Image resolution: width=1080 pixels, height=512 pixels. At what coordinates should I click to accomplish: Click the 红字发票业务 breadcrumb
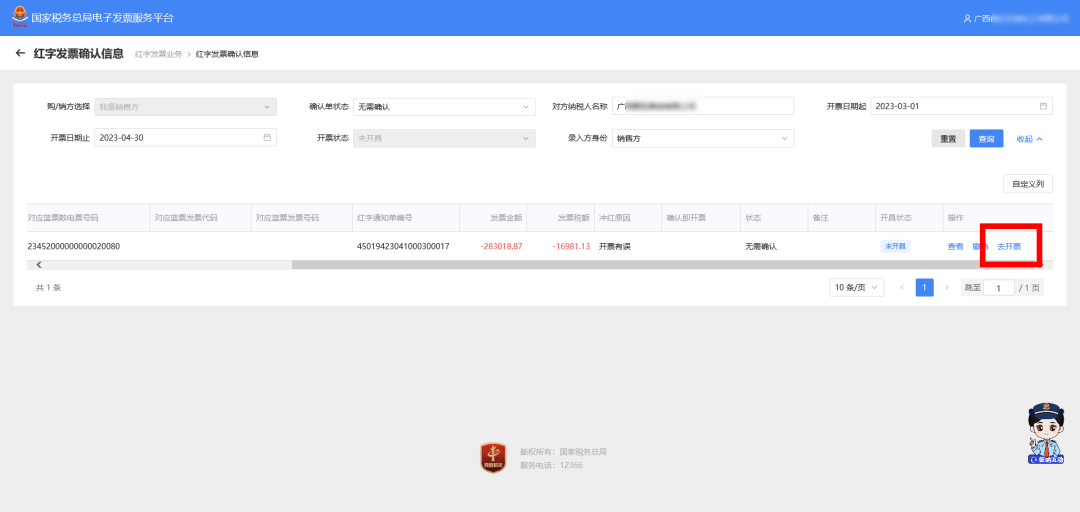pyautogui.click(x=158, y=54)
